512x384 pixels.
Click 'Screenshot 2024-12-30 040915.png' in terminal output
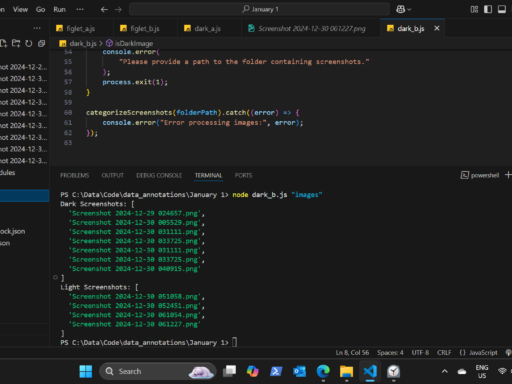click(x=135, y=269)
